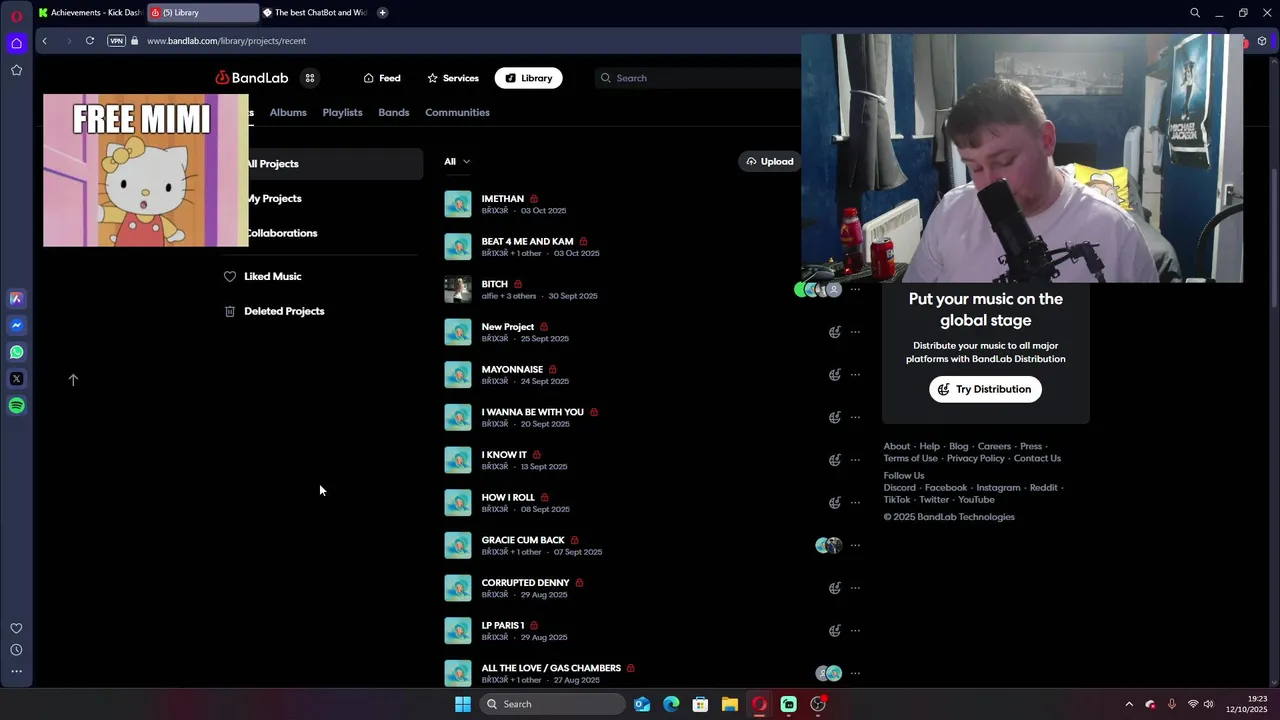Open Opera bookmarks star in sidebar
This screenshot has height=720, width=1280.
pos(16,70)
